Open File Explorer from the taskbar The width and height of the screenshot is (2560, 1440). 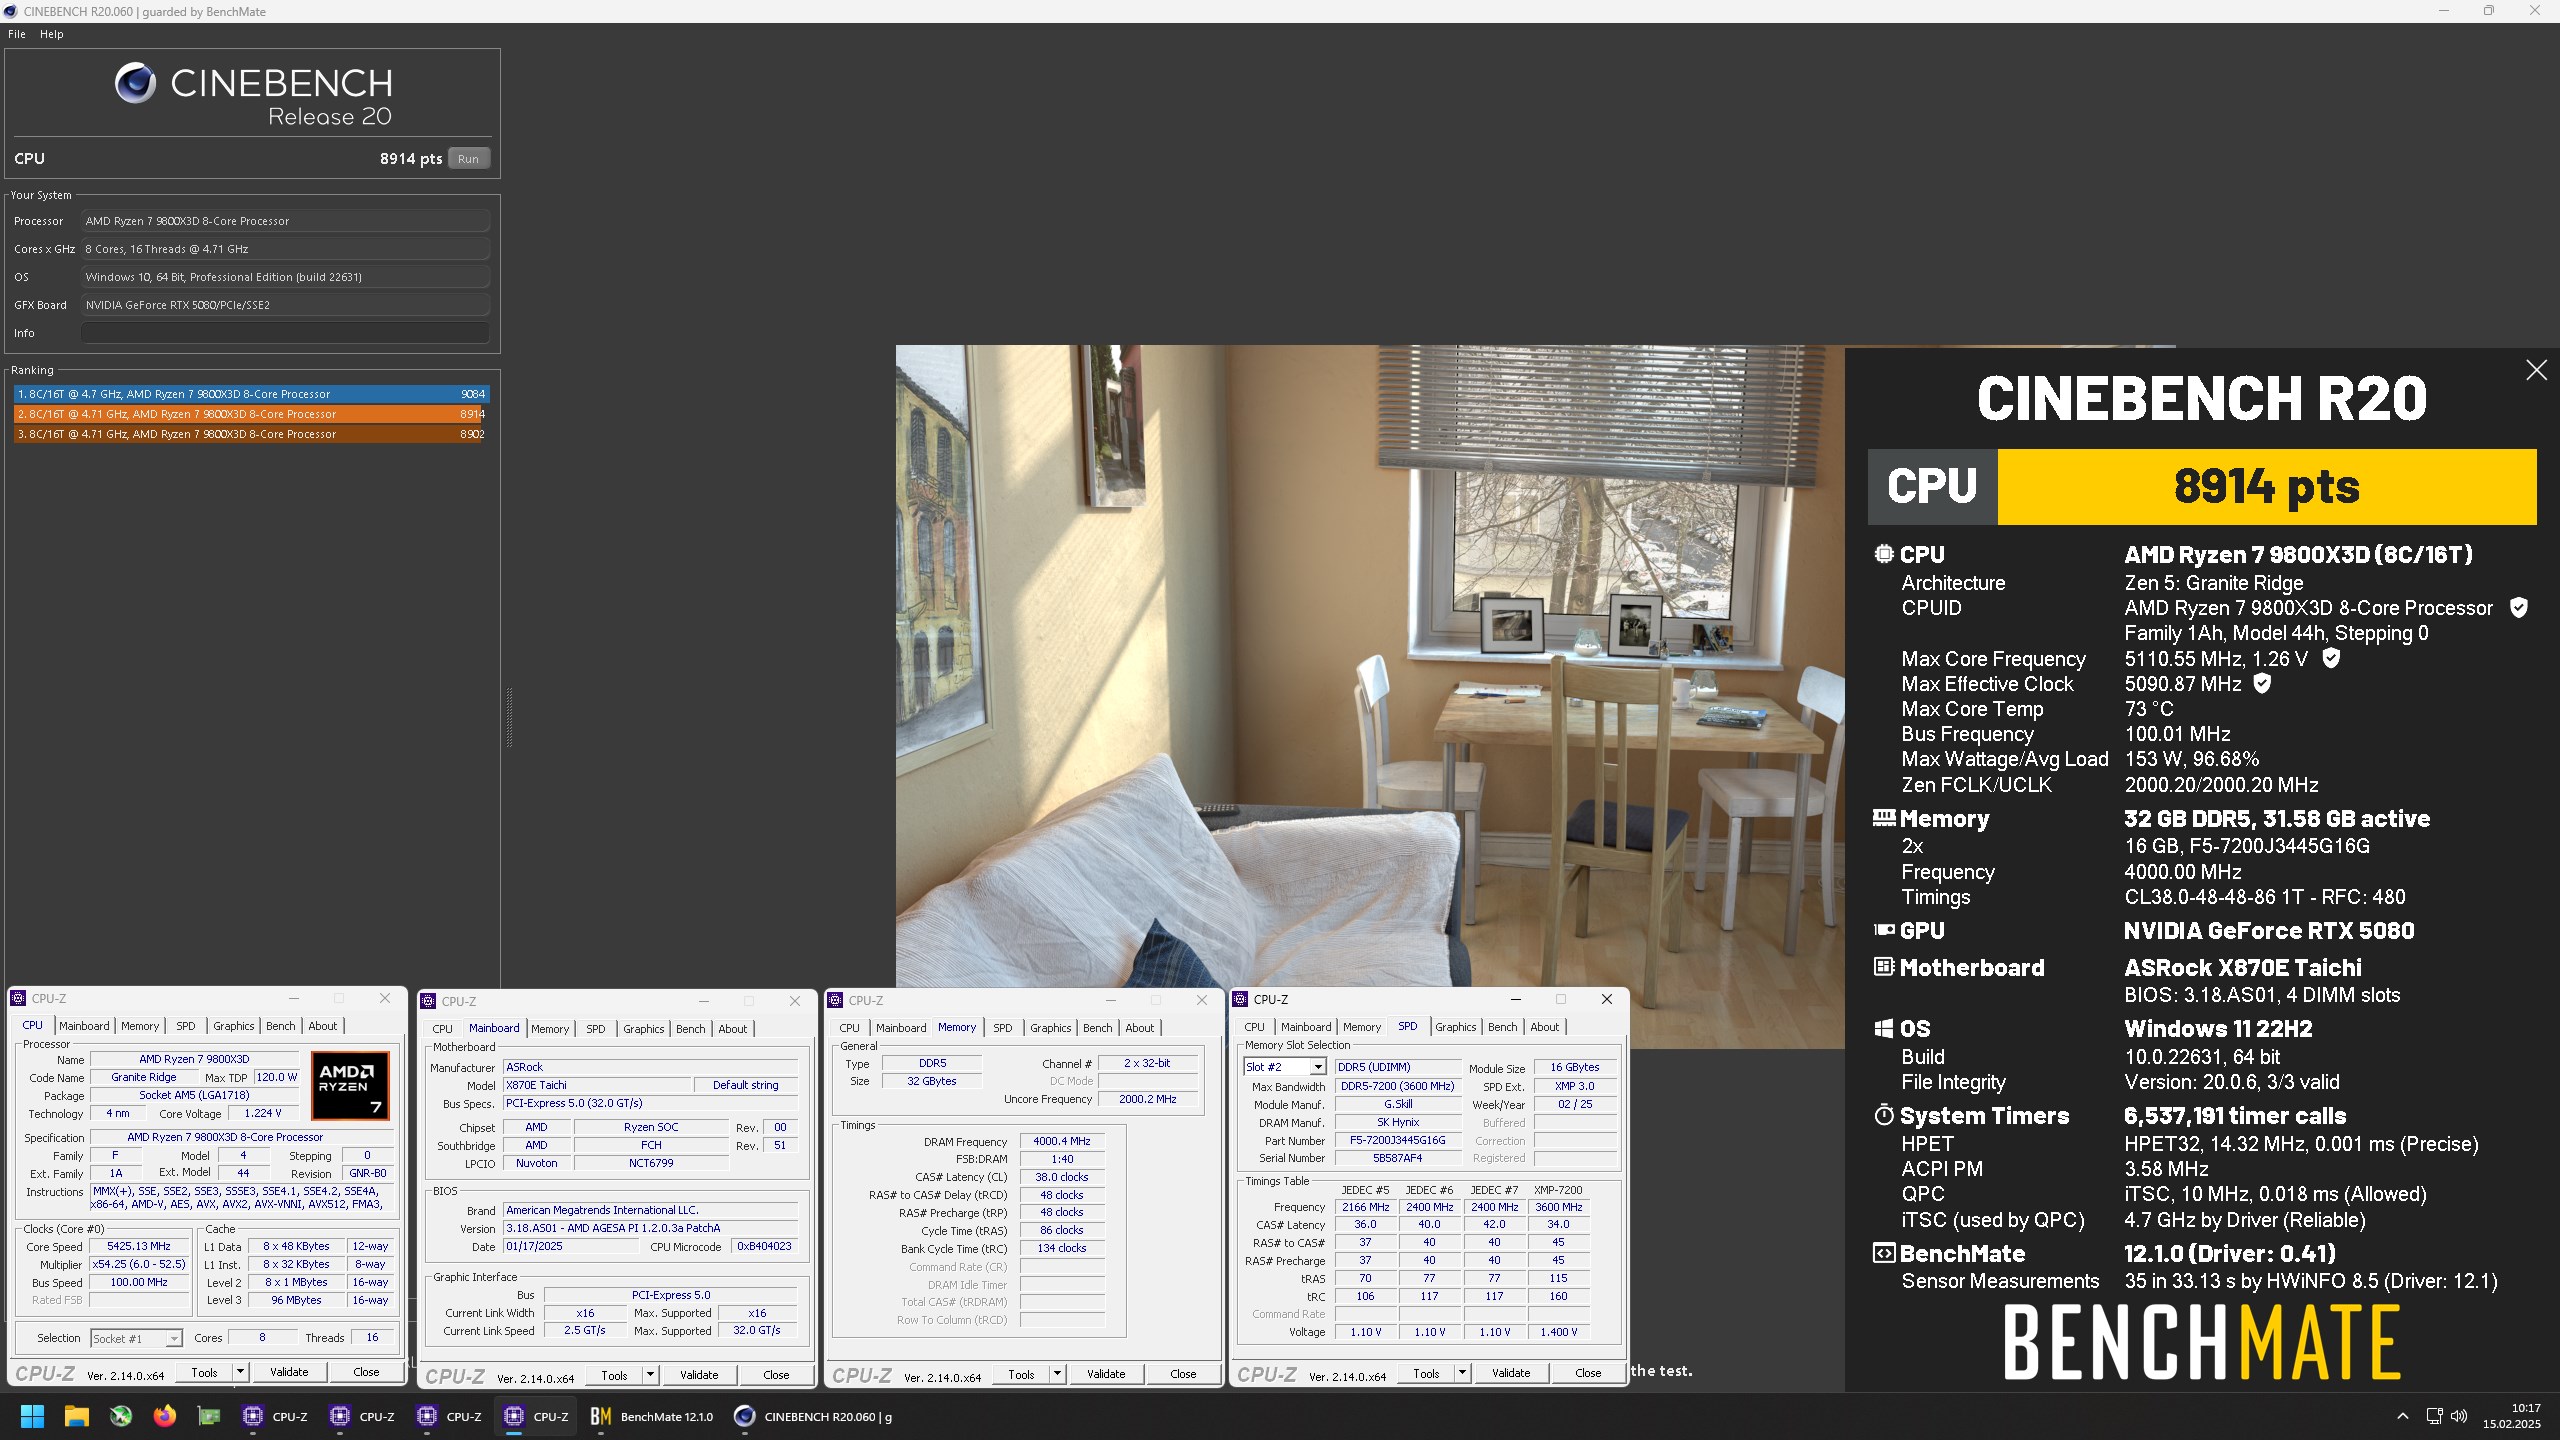tap(77, 1416)
